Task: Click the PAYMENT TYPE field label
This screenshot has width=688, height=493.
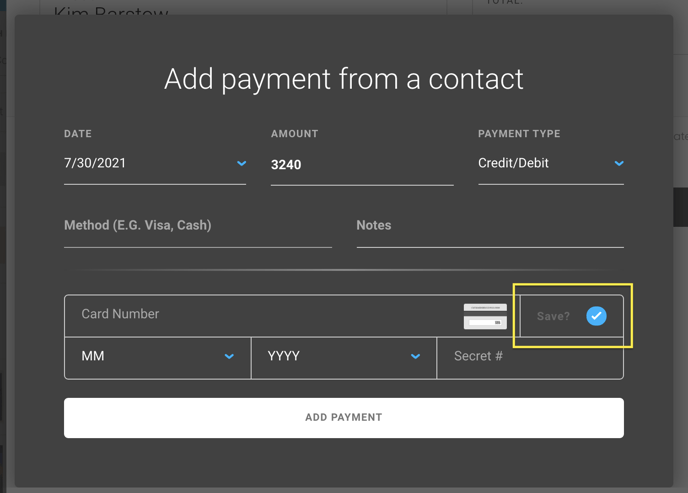Action: pyautogui.click(x=519, y=134)
